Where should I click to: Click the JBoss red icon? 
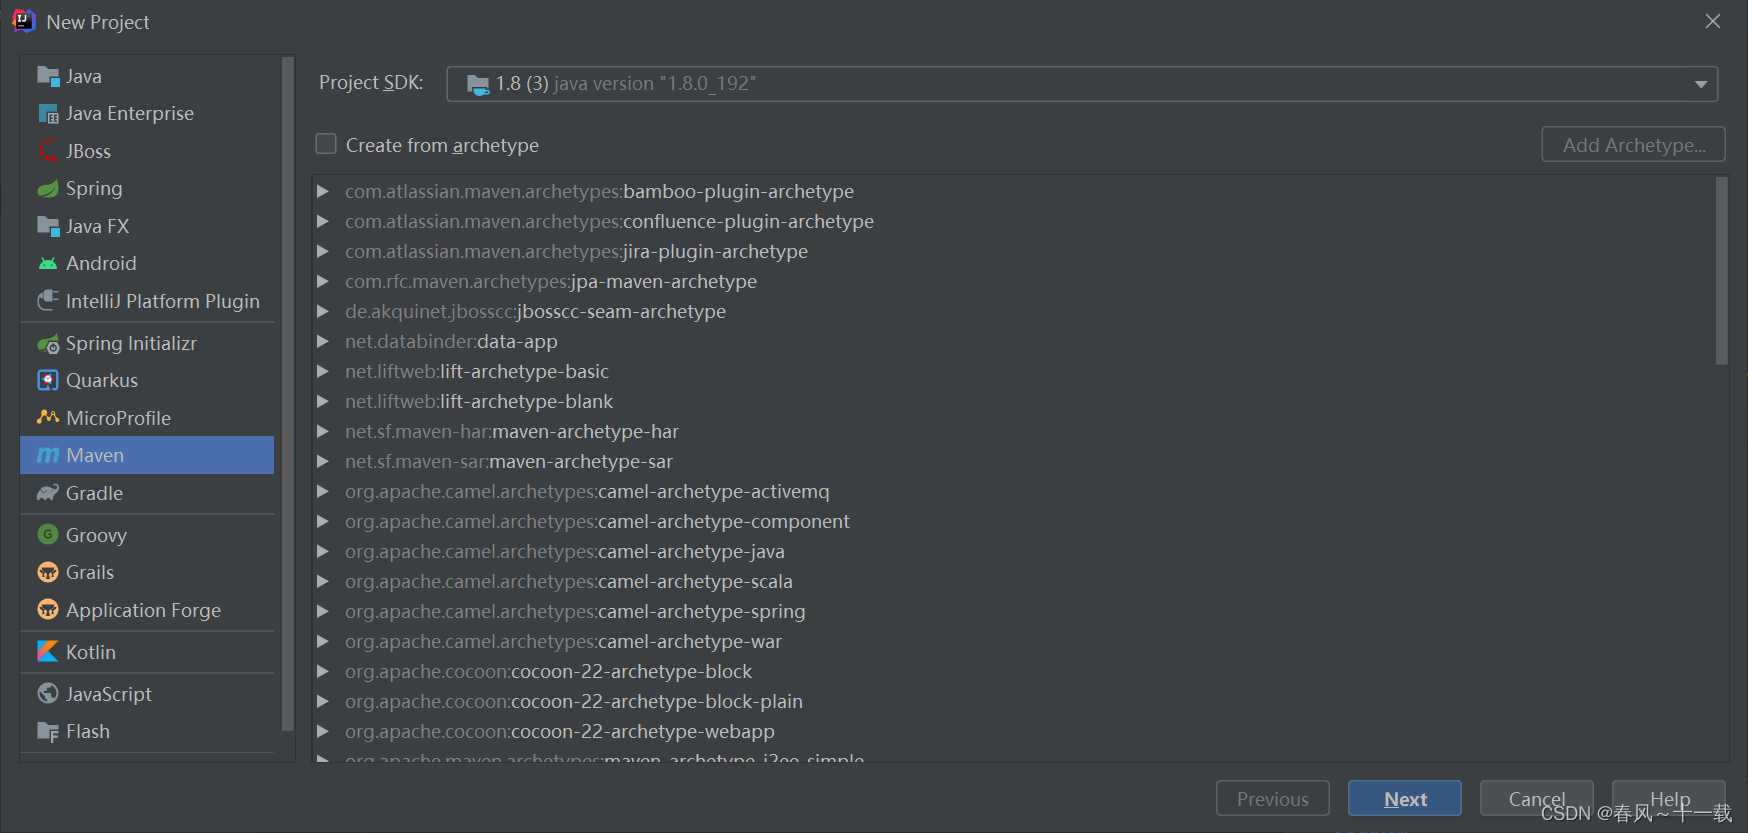[48, 151]
